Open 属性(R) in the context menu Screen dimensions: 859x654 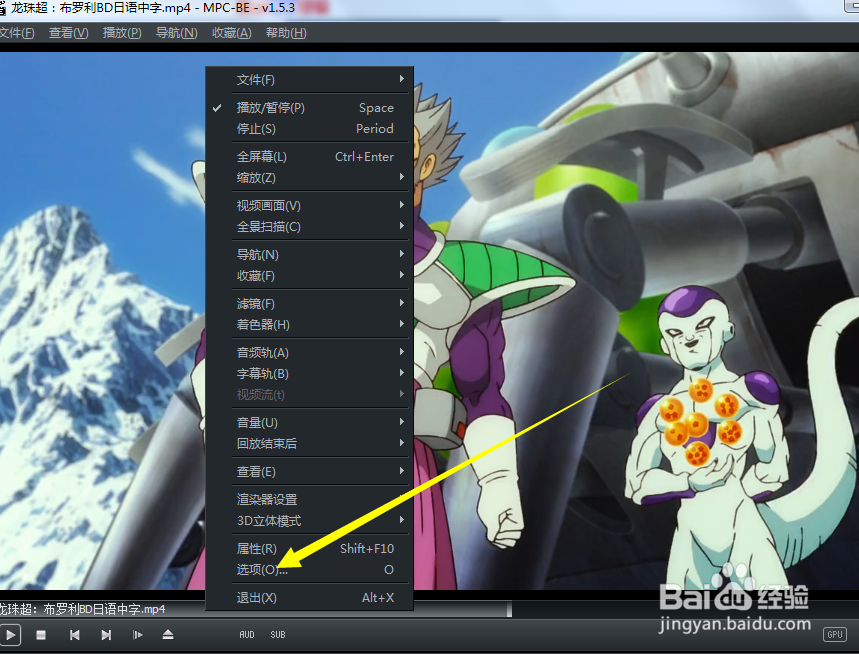click(x=310, y=549)
